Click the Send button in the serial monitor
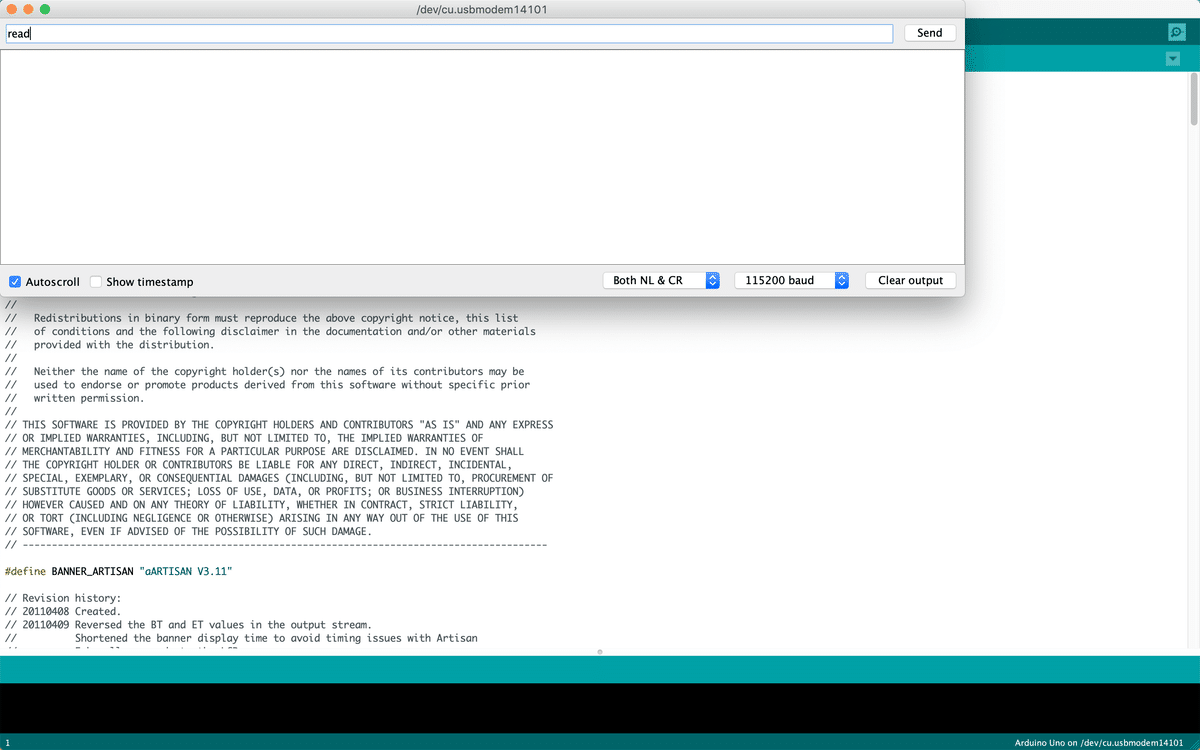This screenshot has width=1200, height=750. 930,33
